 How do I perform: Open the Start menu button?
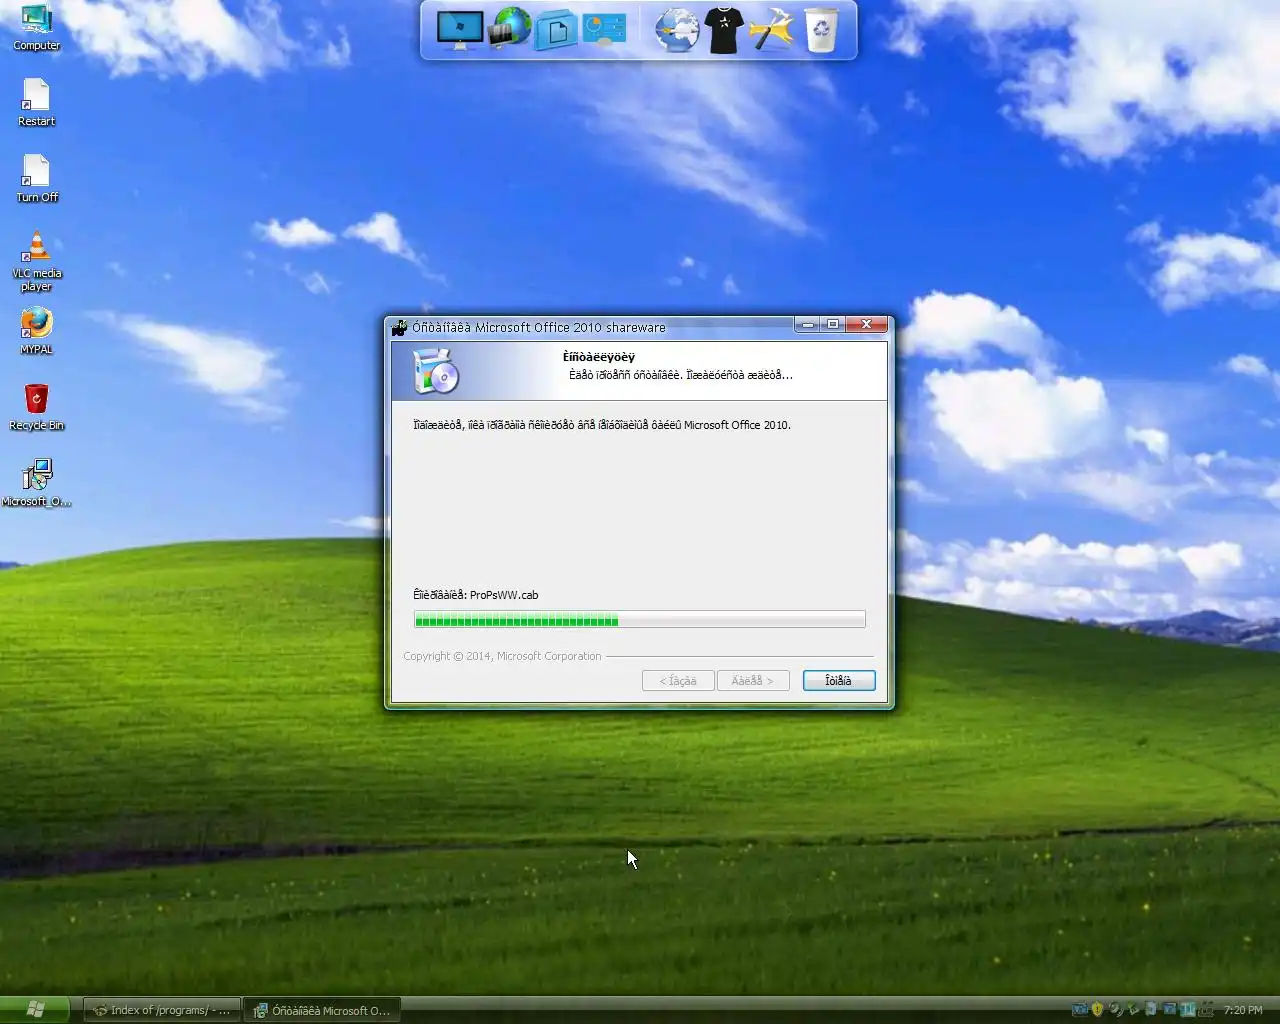34,1009
